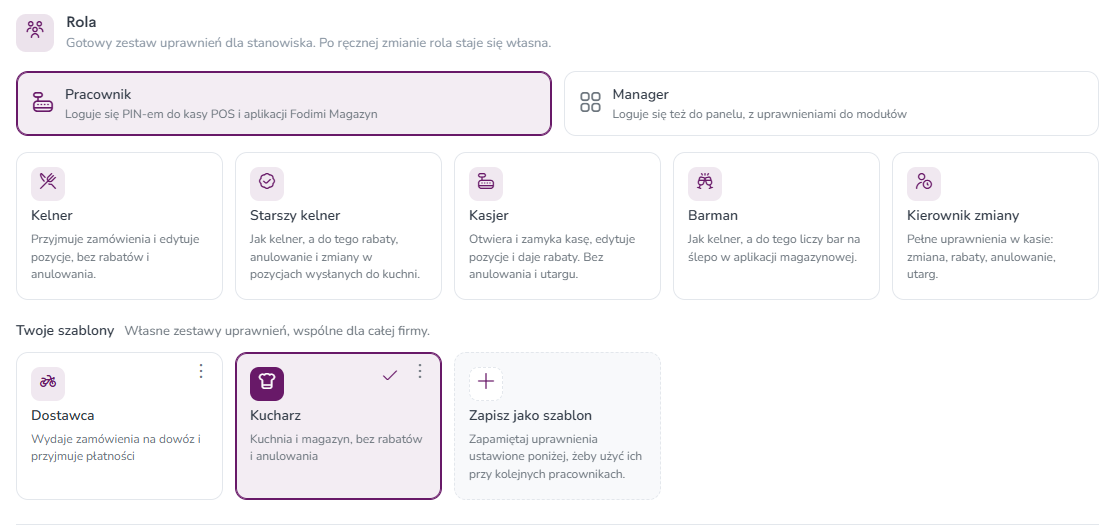This screenshot has height=525, width=1115.
Task: Choose the Kierownik zmiany role card
Action: click(996, 226)
